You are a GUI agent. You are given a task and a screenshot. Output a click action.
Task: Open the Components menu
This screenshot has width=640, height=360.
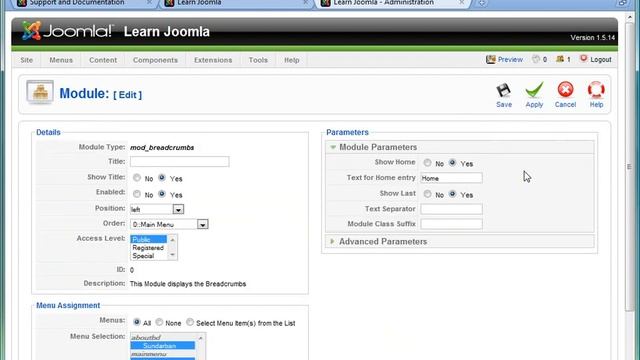pos(155,60)
